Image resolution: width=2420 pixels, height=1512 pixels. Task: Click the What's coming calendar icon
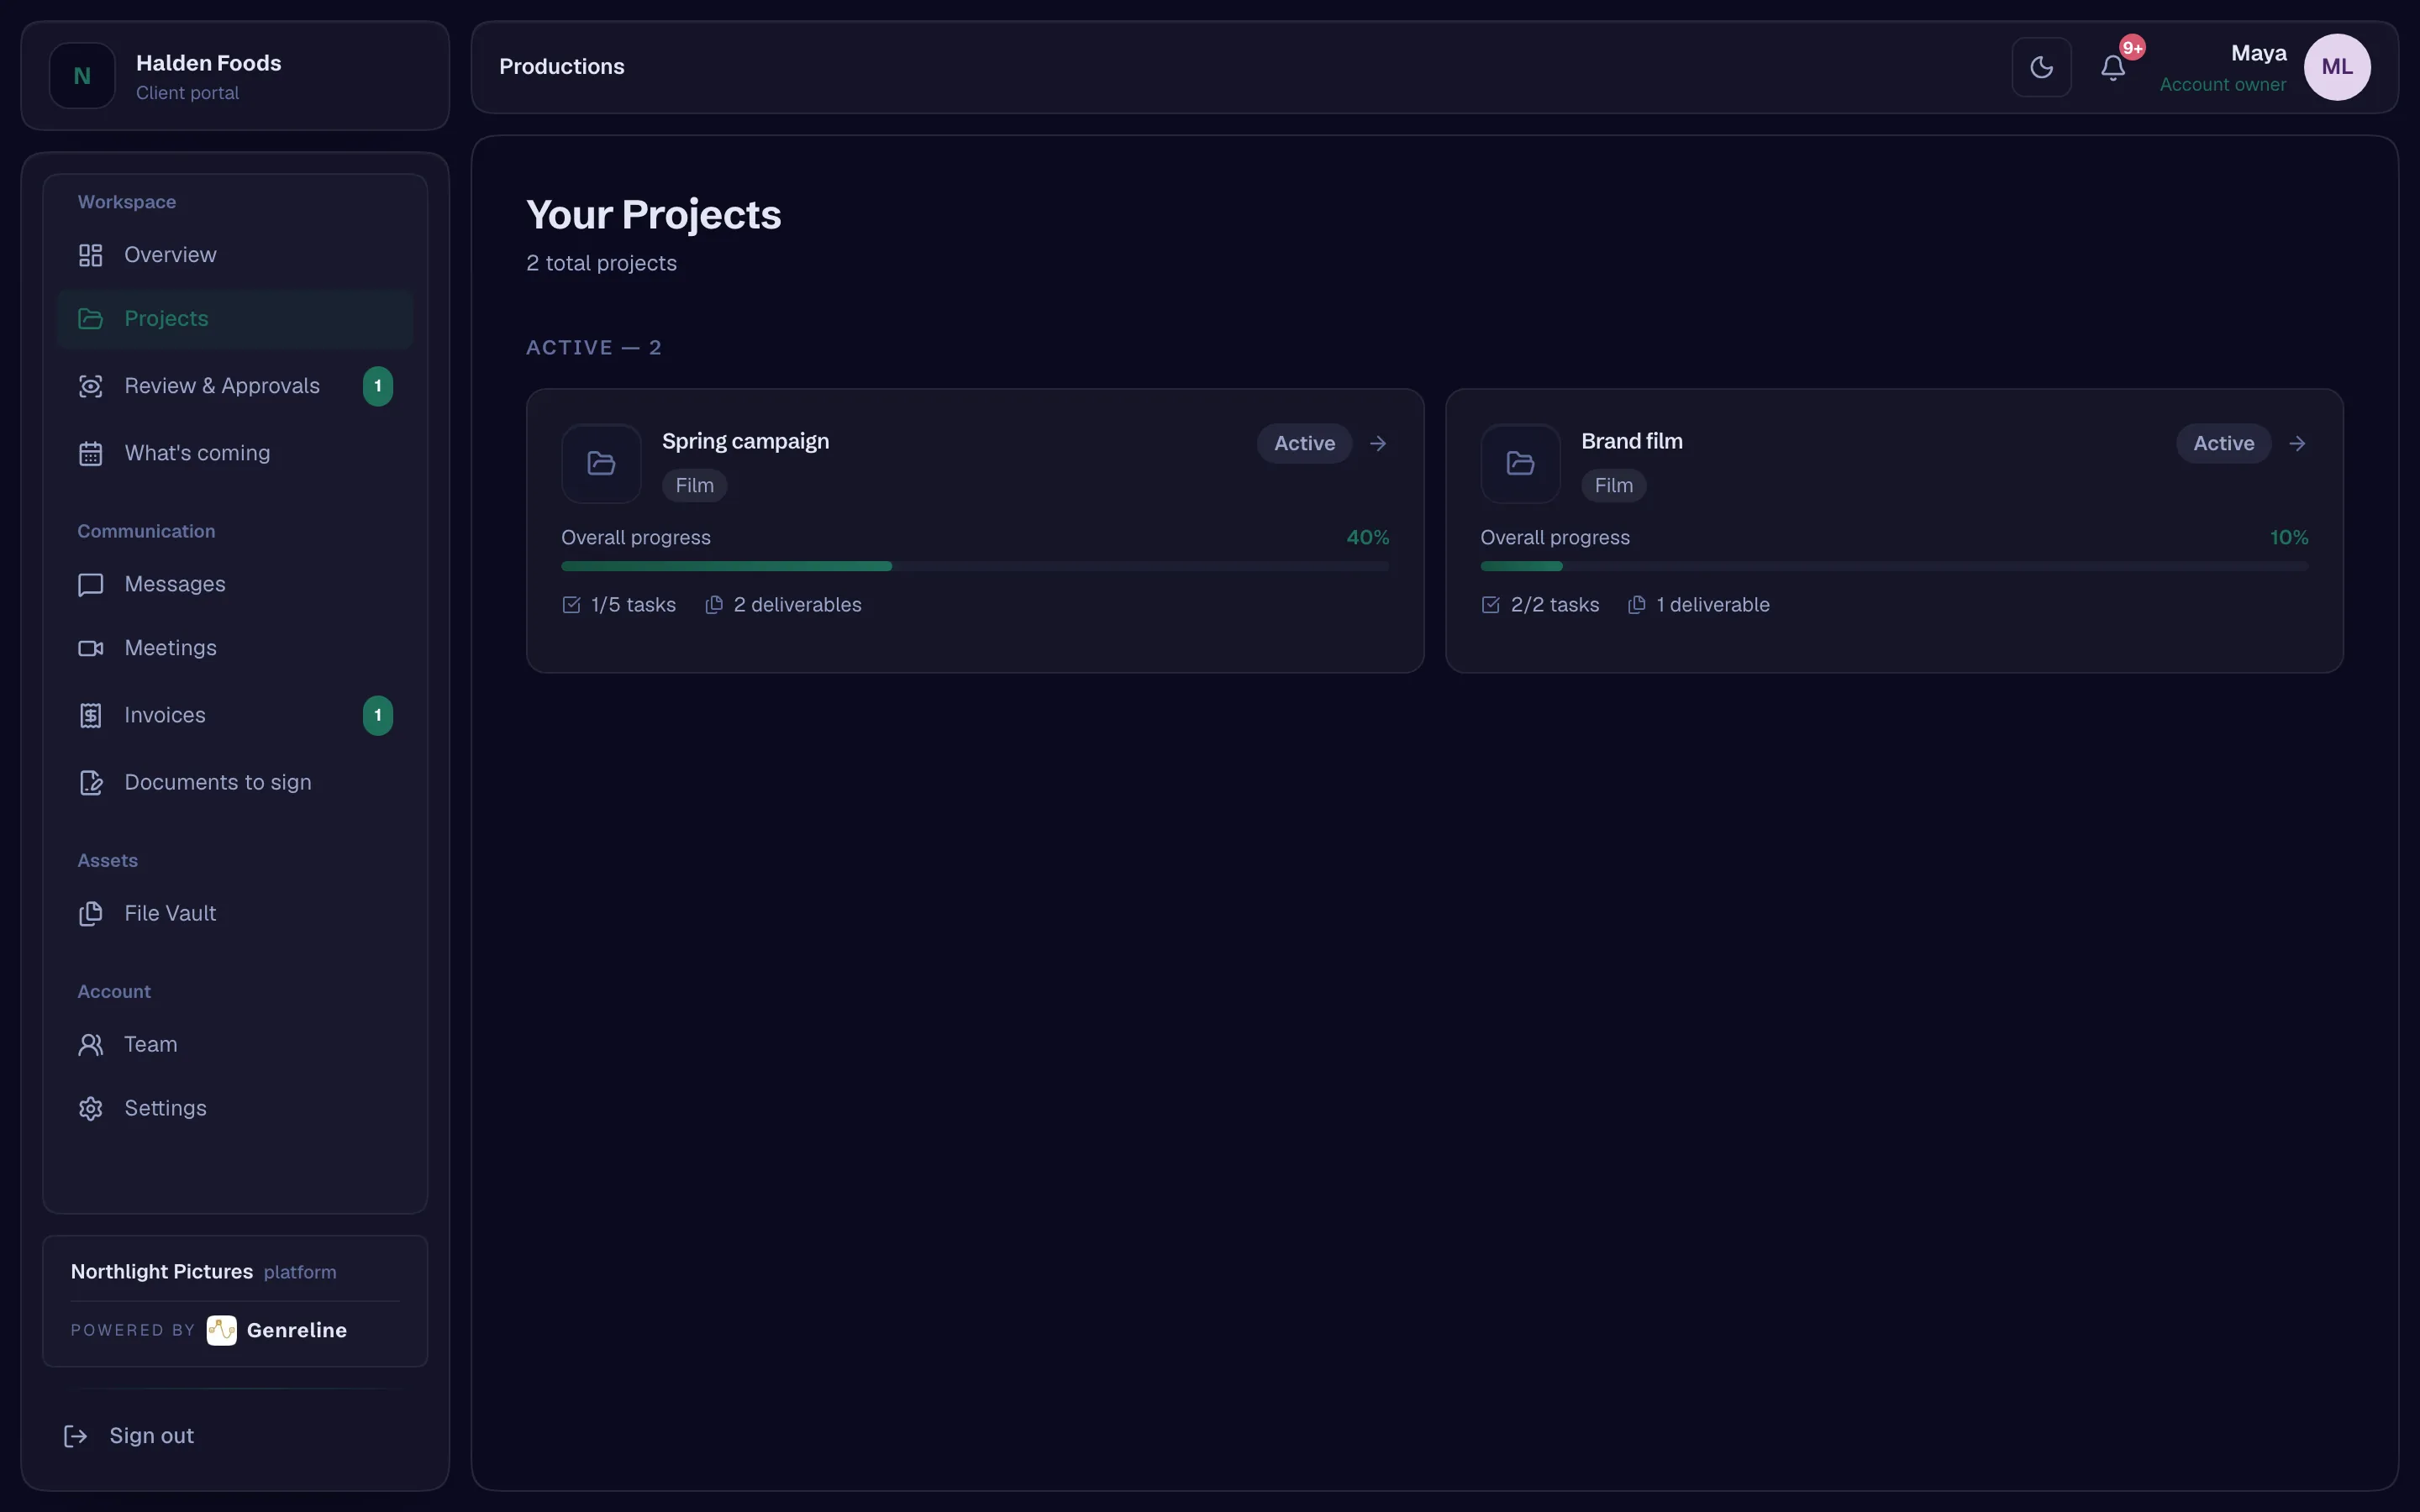click(x=91, y=453)
